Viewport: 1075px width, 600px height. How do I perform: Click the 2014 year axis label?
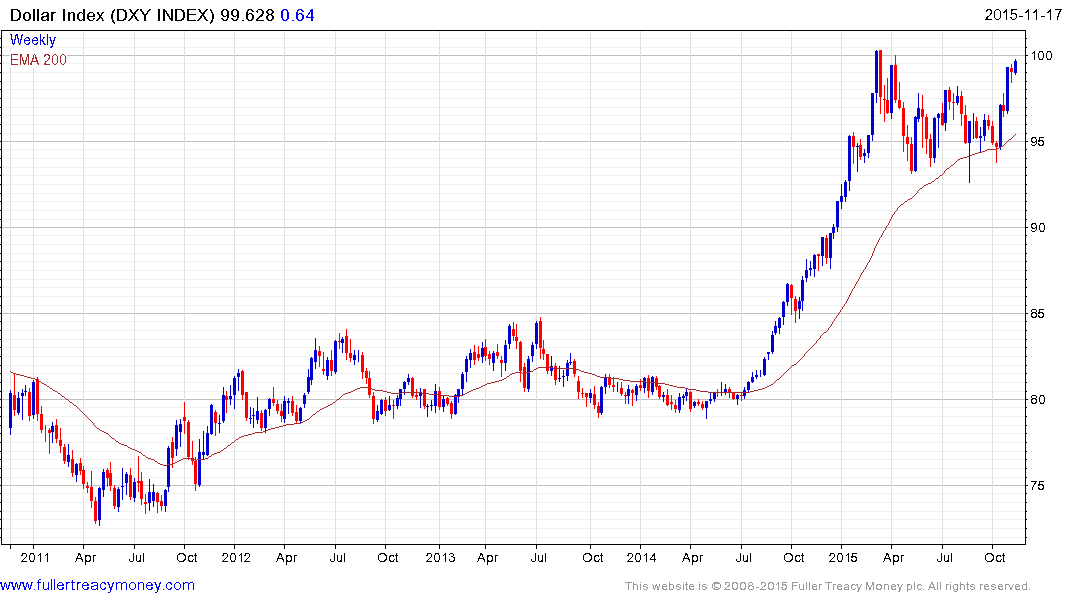click(x=642, y=557)
